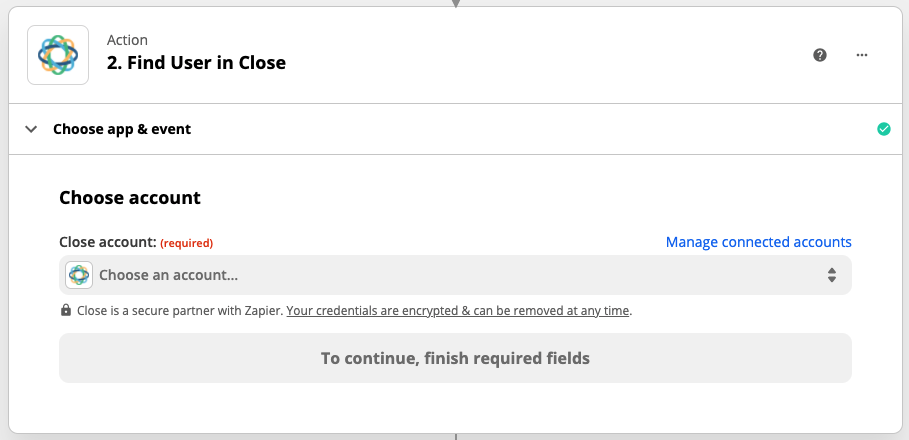The width and height of the screenshot is (909, 440).
Task: Click the Choose account heading
Action: [x=130, y=198]
